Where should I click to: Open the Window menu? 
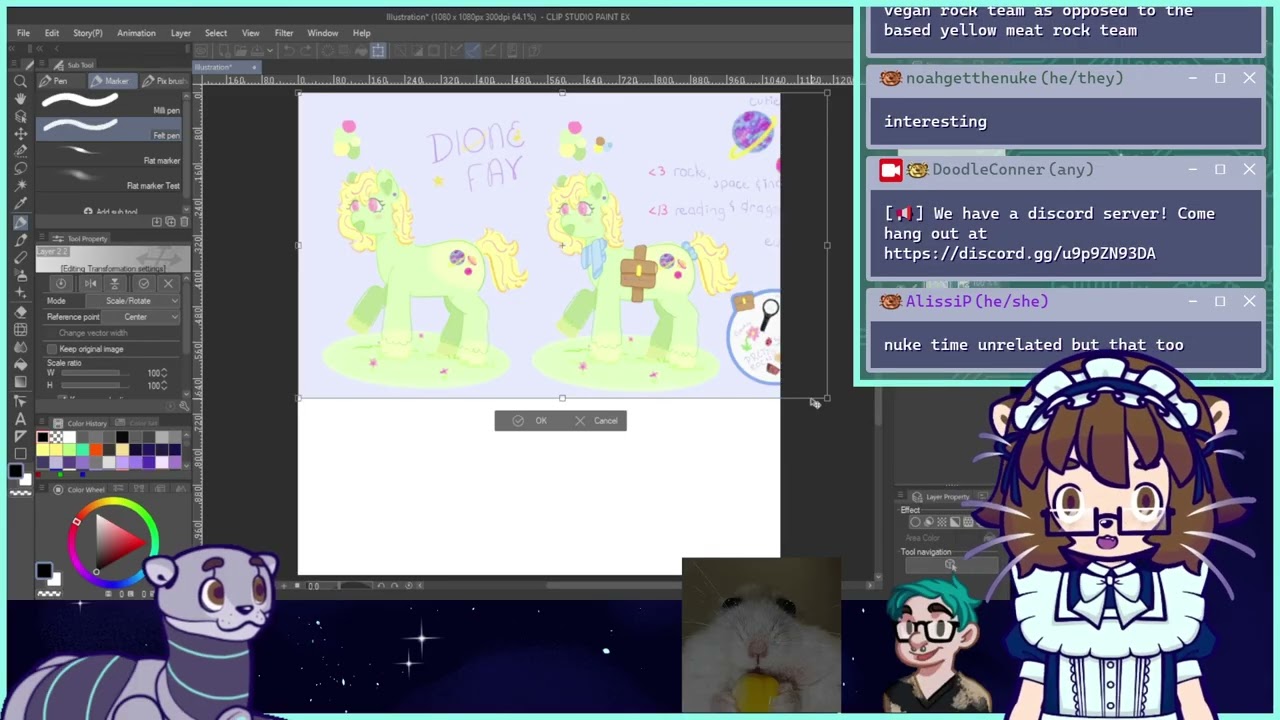click(x=323, y=33)
